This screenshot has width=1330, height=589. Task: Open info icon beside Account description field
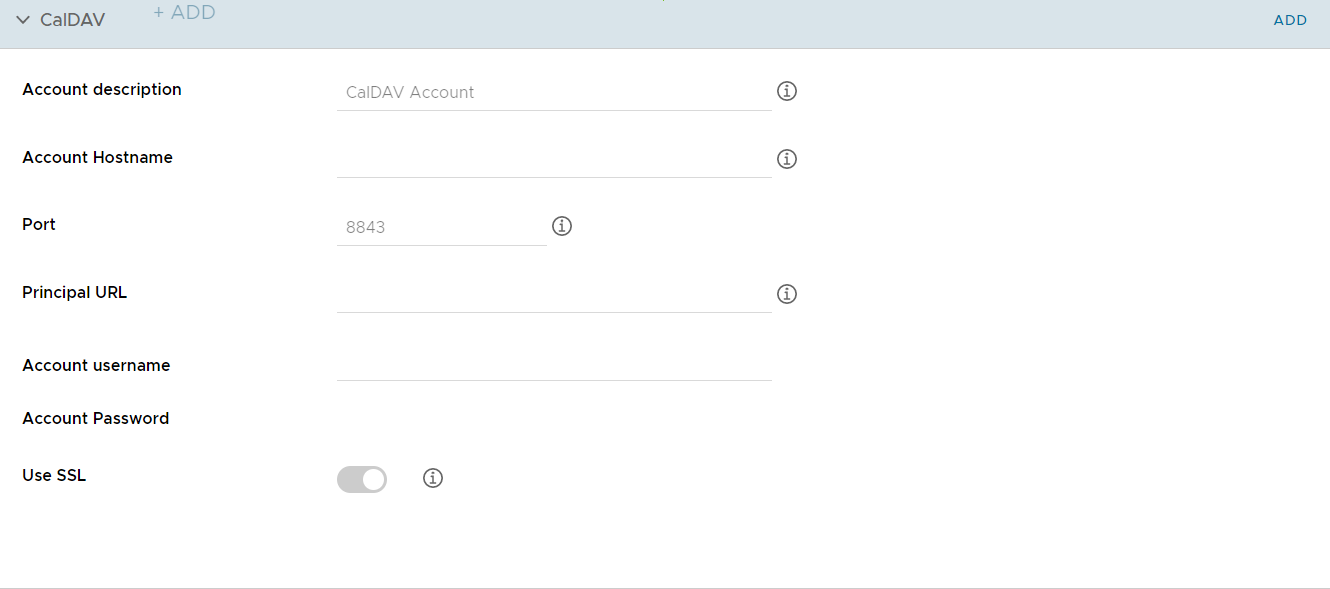787,91
